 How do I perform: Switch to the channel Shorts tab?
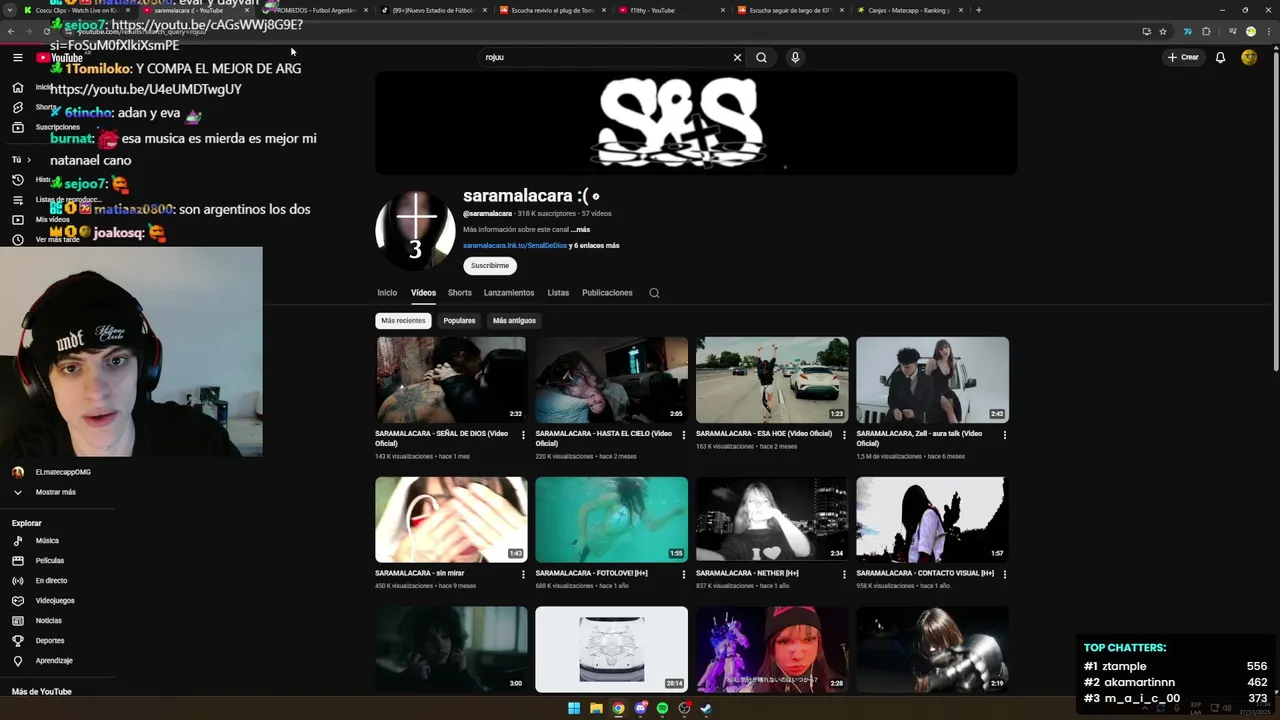[x=460, y=293]
